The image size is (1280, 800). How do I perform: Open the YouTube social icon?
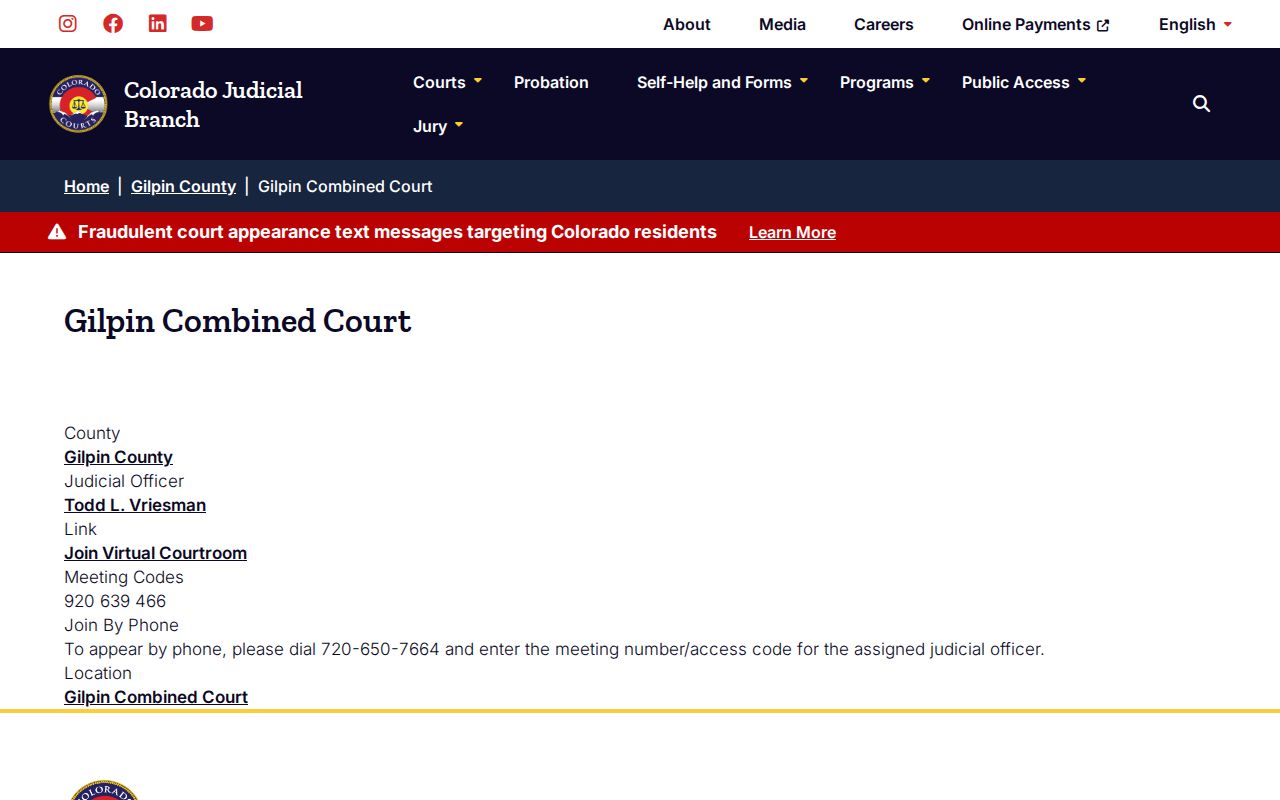coord(202,24)
